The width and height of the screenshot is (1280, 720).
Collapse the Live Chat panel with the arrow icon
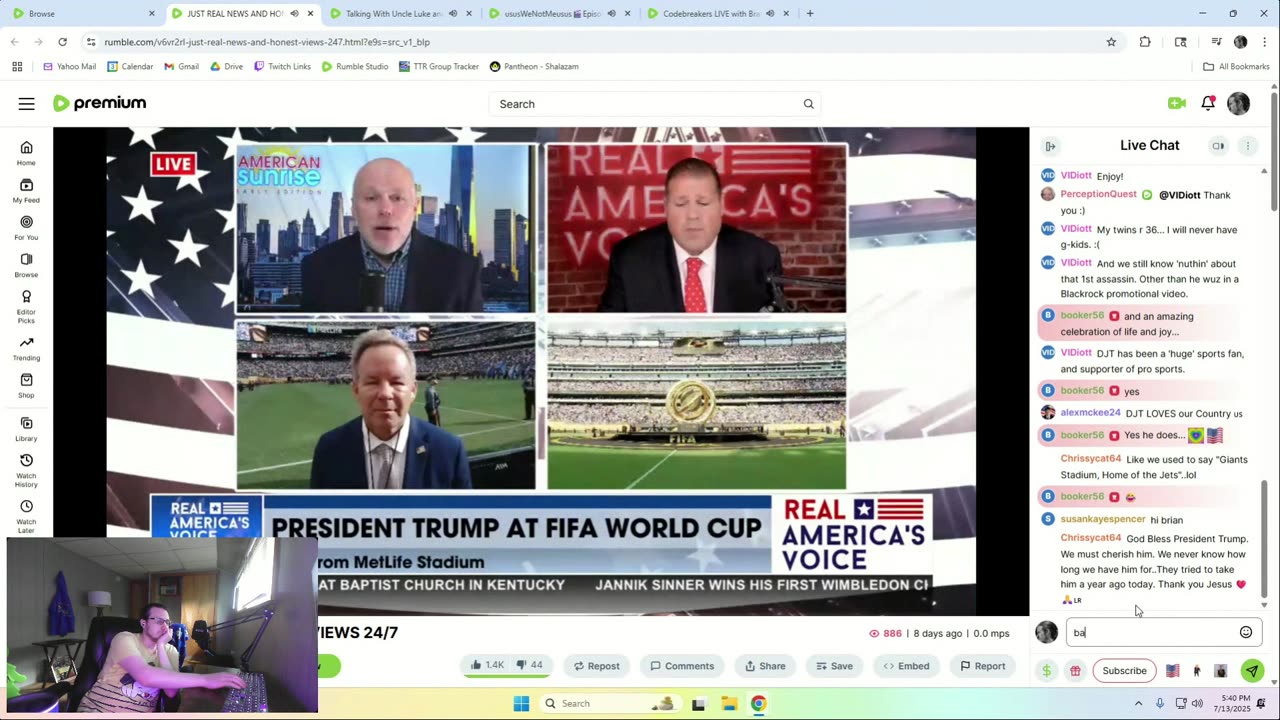1050,146
